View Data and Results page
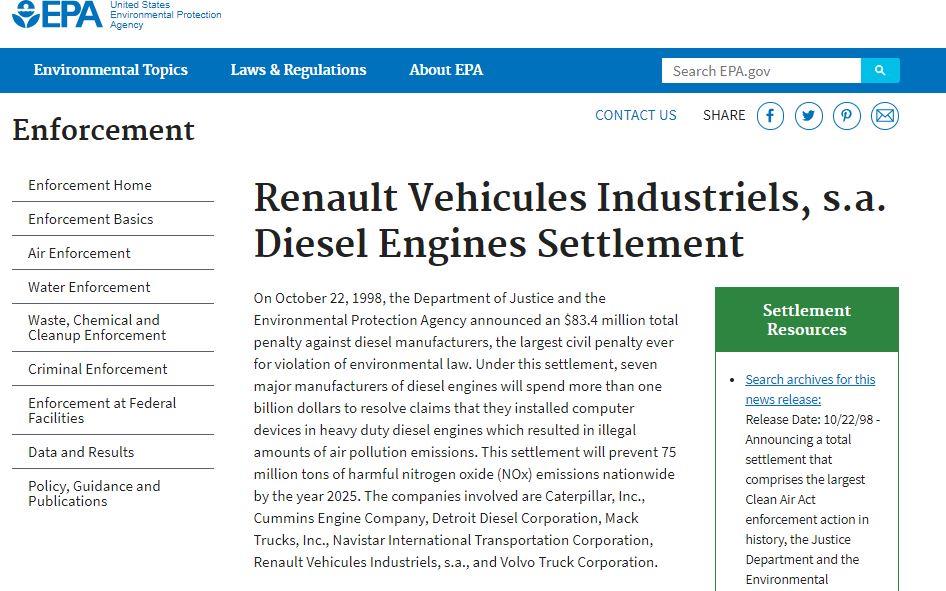Screen dimensions: 946x591 (113, 452)
